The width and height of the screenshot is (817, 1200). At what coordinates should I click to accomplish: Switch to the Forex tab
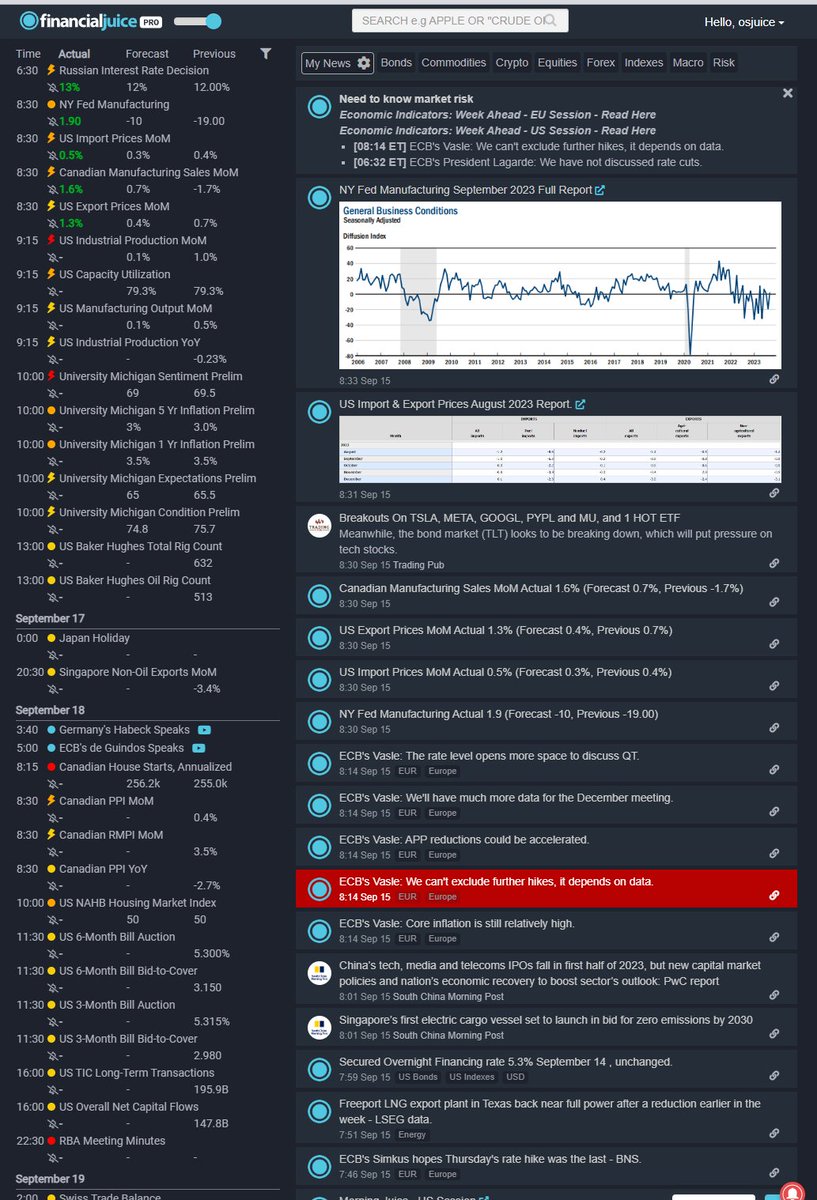coord(601,62)
